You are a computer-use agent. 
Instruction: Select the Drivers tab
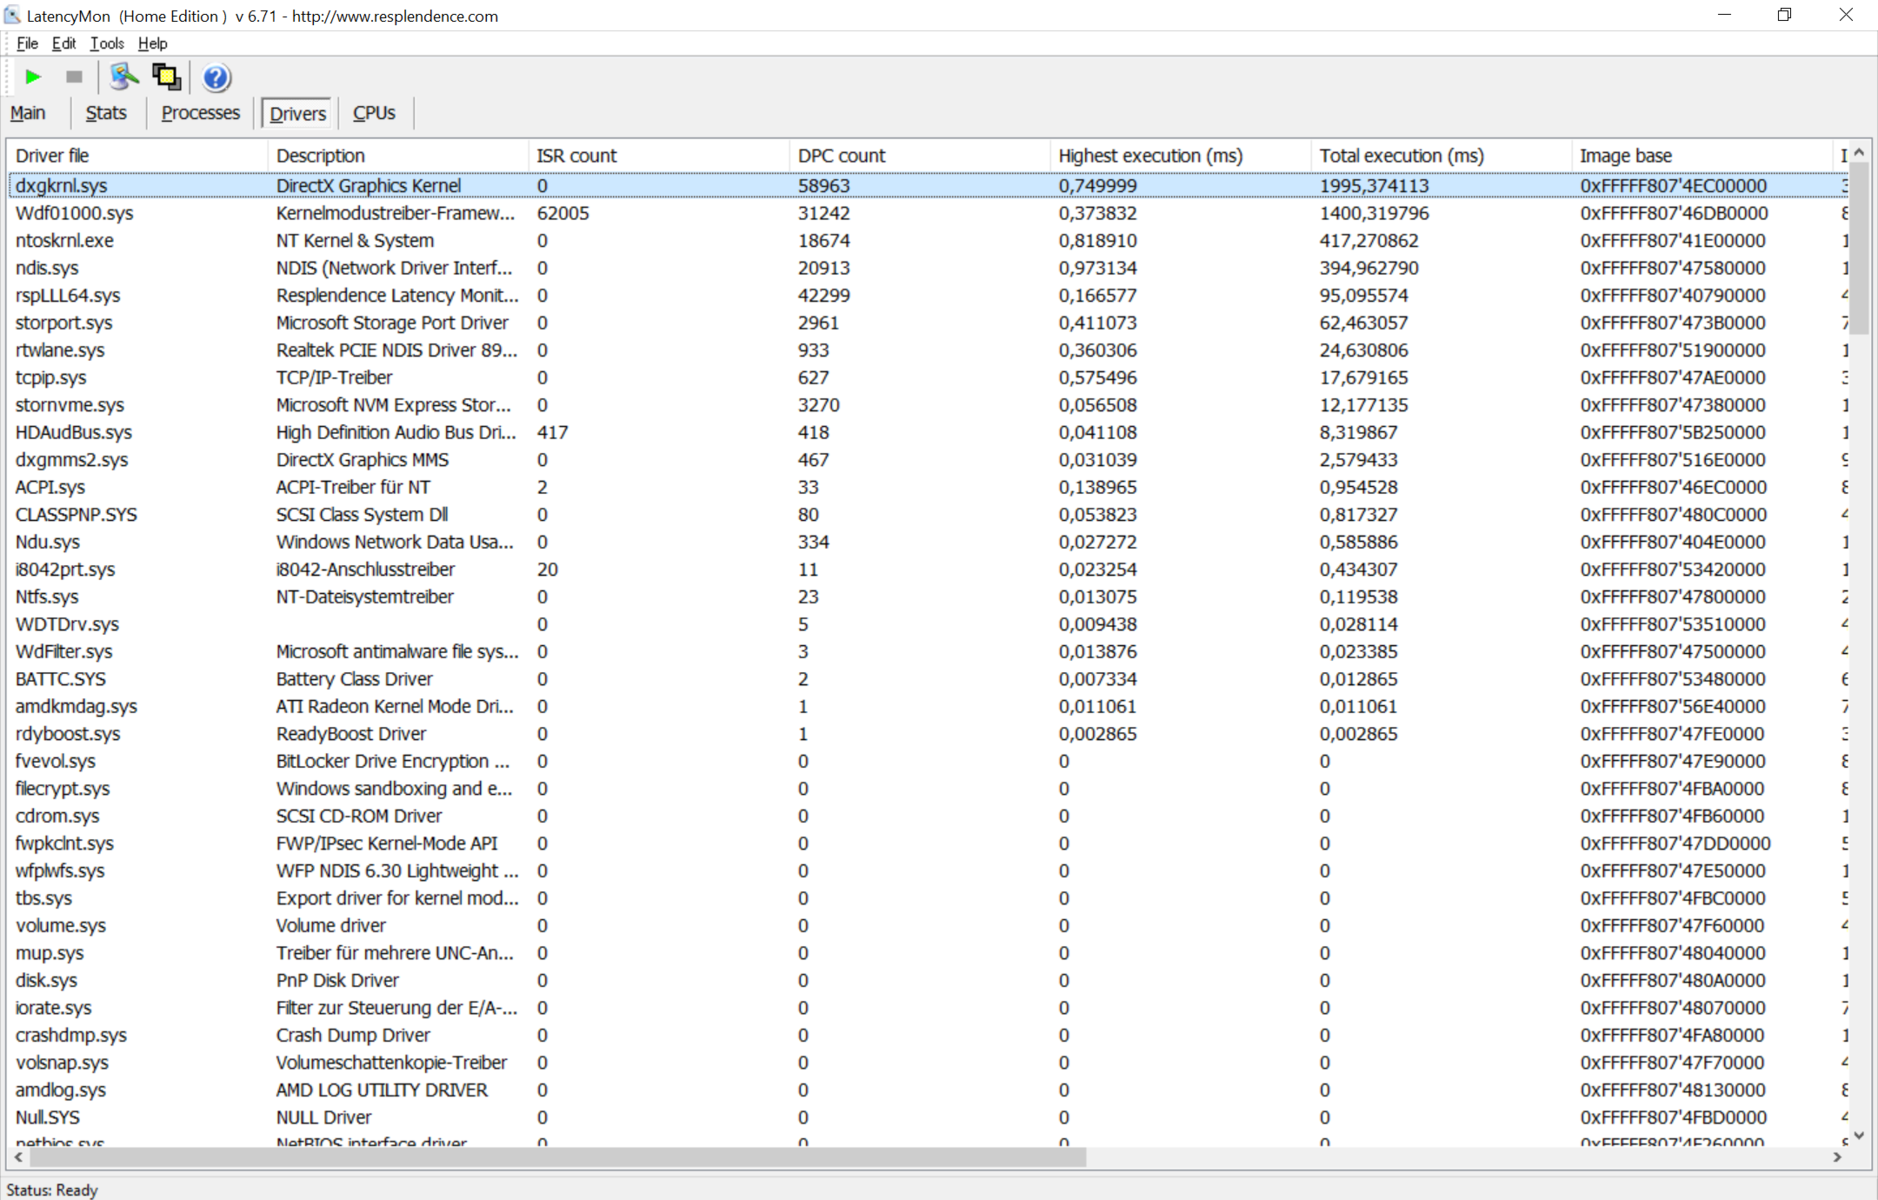click(x=298, y=113)
